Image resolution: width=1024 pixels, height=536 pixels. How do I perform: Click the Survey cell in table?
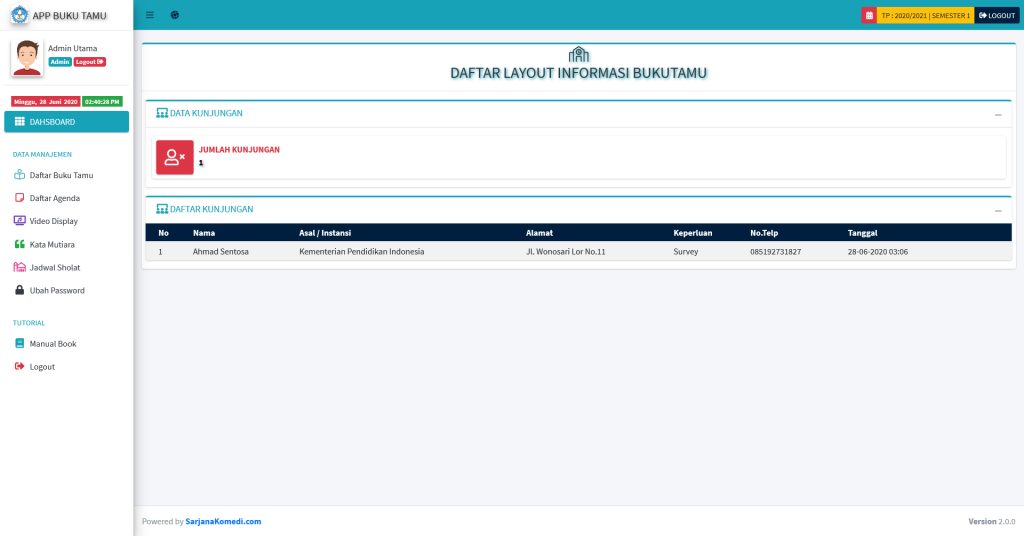pyautogui.click(x=686, y=251)
